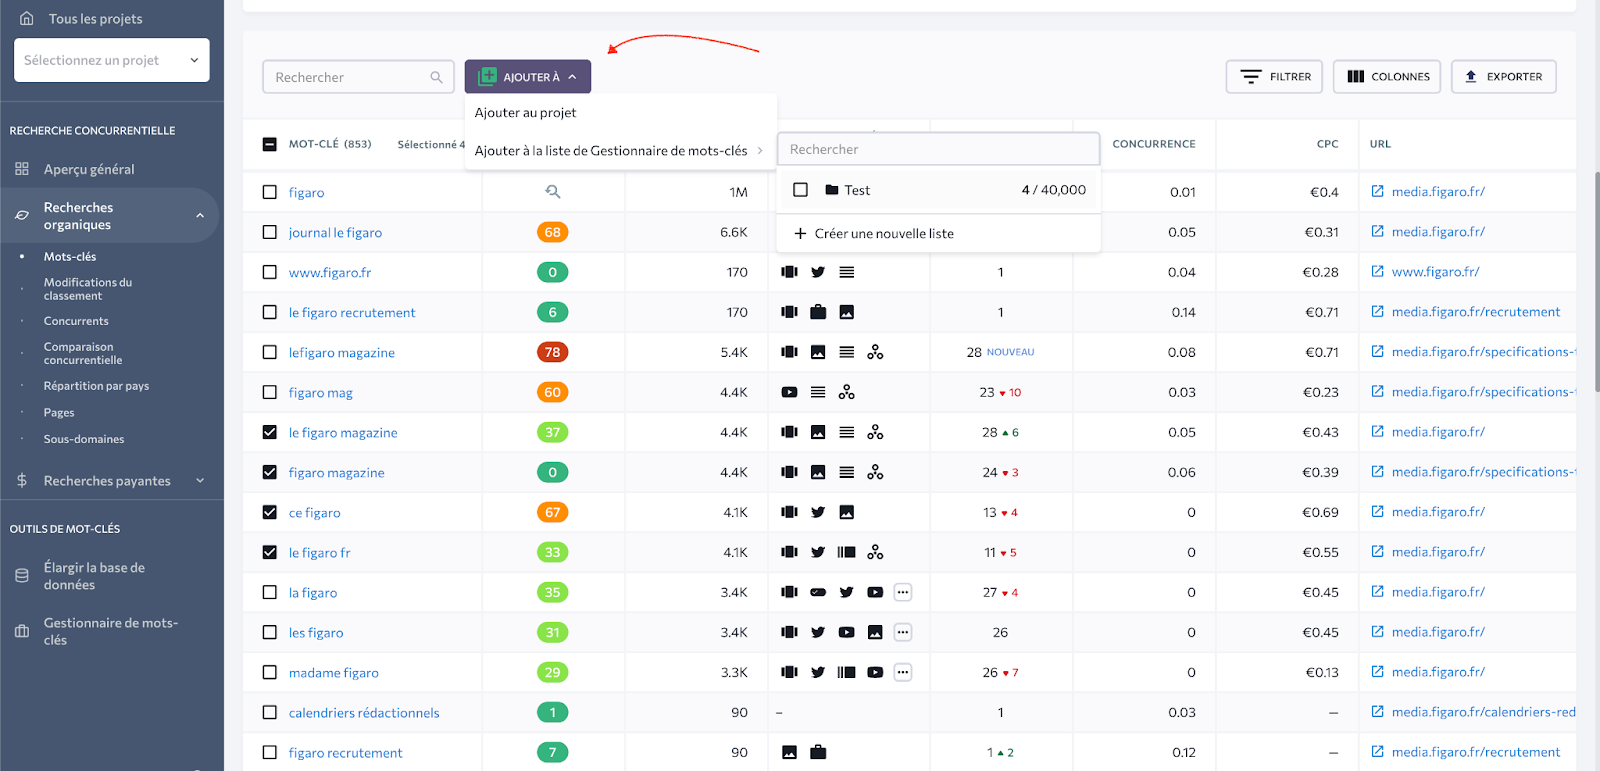Image resolution: width=1600 pixels, height=771 pixels.
Task: Toggle the AJOUTER À dropdown button
Action: [527, 77]
